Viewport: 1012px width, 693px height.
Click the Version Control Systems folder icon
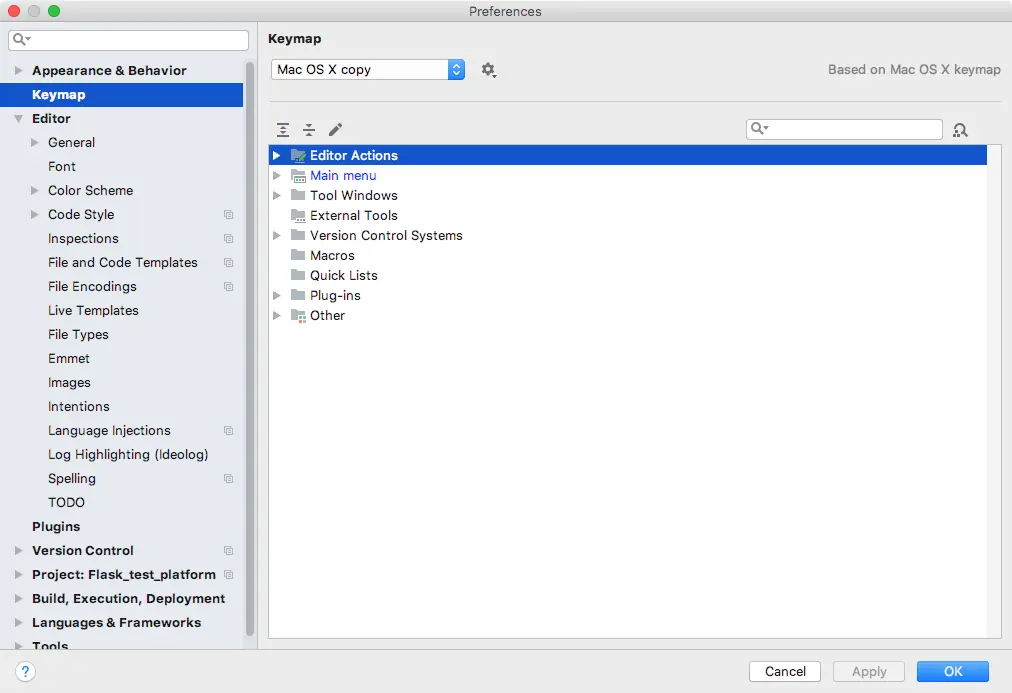pyautogui.click(x=298, y=235)
